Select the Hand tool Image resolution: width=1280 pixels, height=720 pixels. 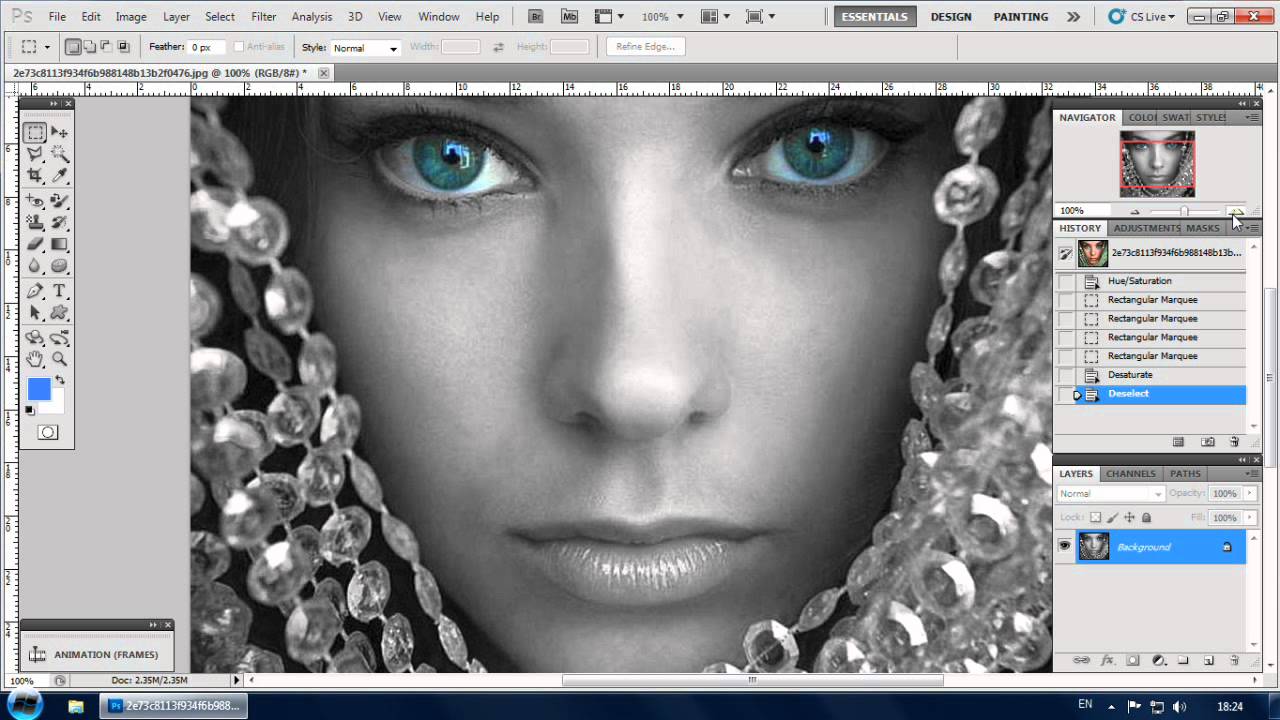click(35, 359)
